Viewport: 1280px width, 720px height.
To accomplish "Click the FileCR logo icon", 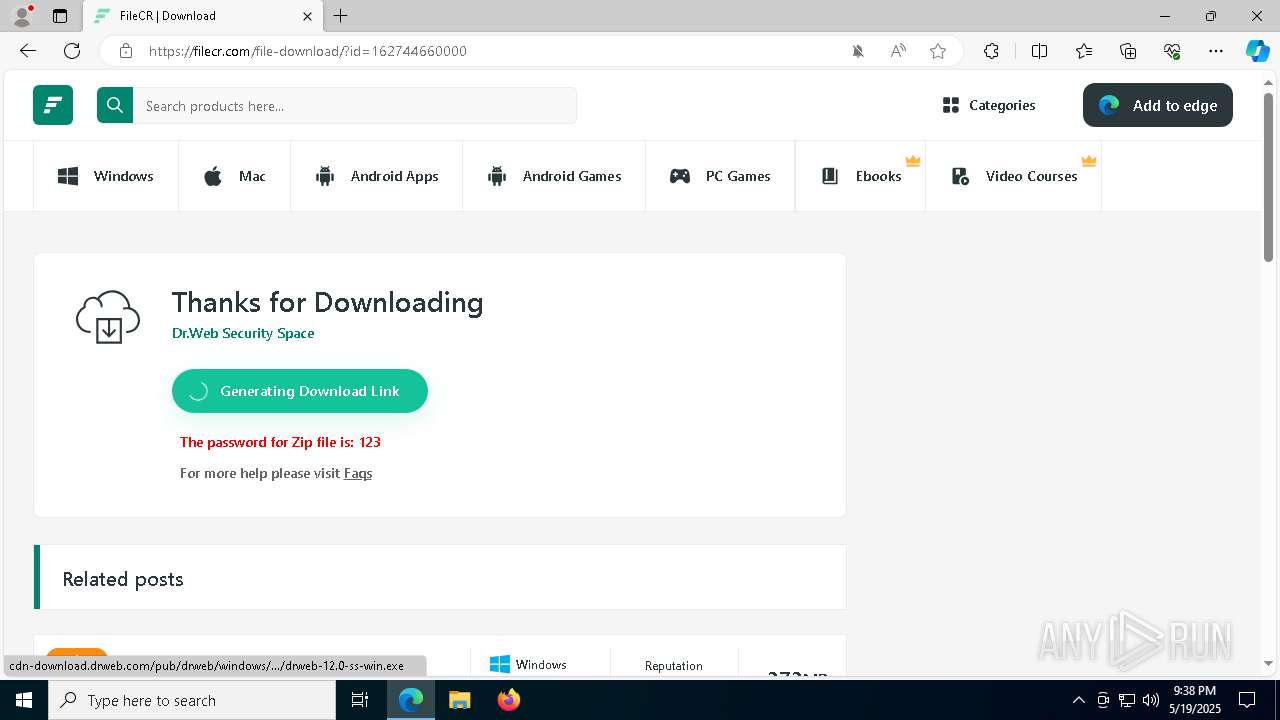I will click(x=53, y=105).
